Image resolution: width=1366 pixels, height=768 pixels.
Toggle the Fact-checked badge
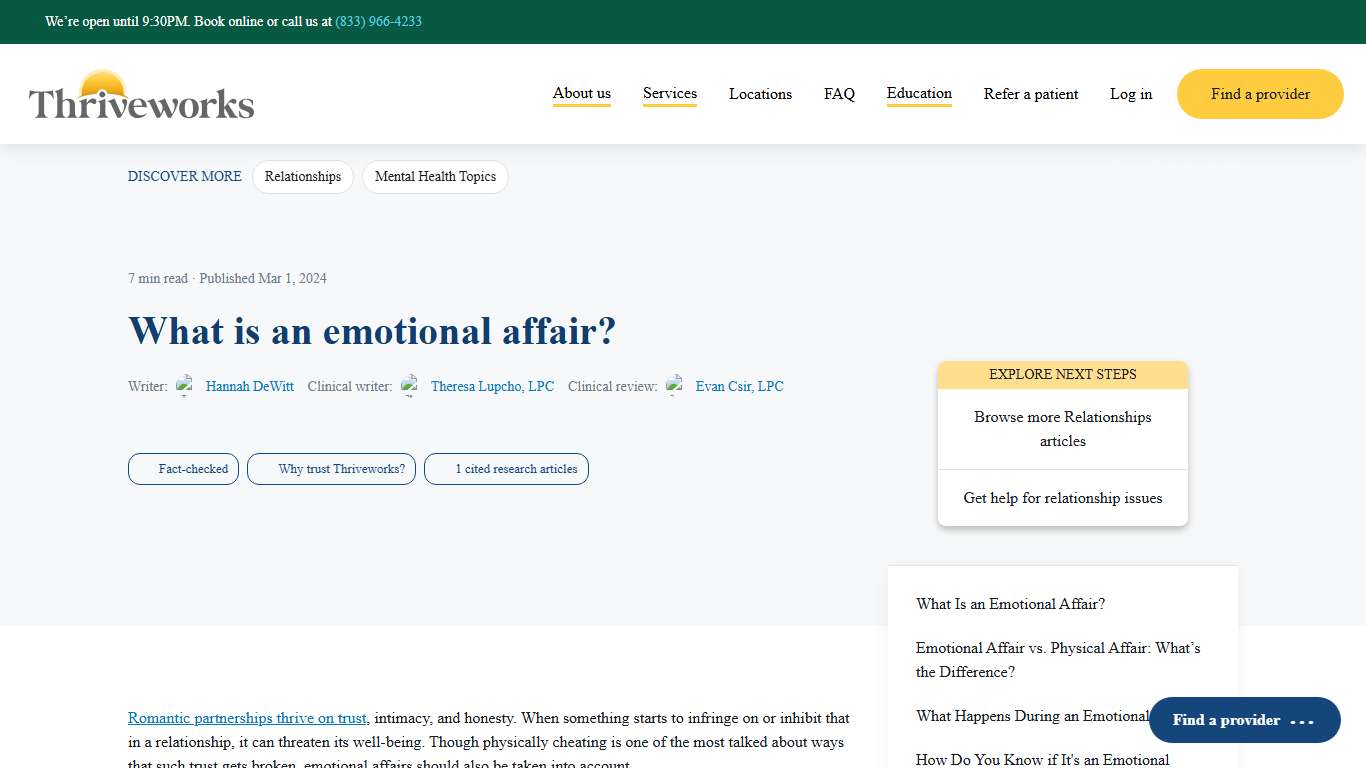point(183,468)
